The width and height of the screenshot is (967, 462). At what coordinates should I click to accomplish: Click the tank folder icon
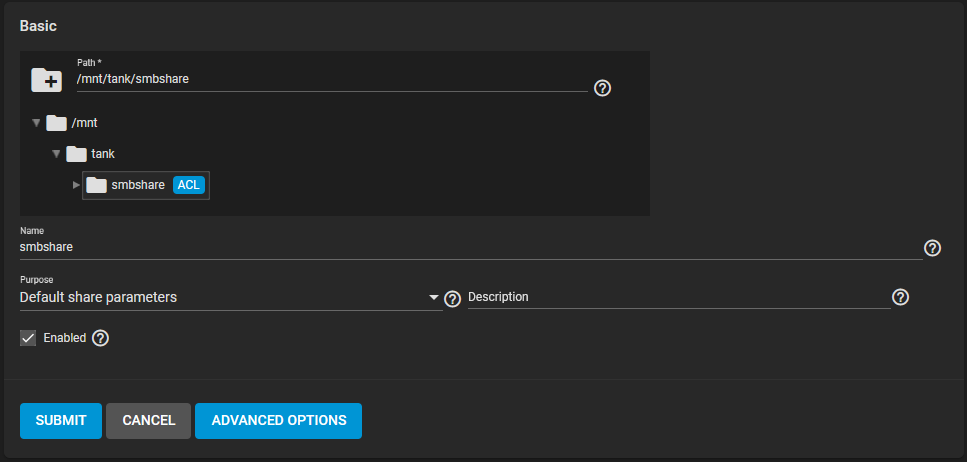(76, 154)
